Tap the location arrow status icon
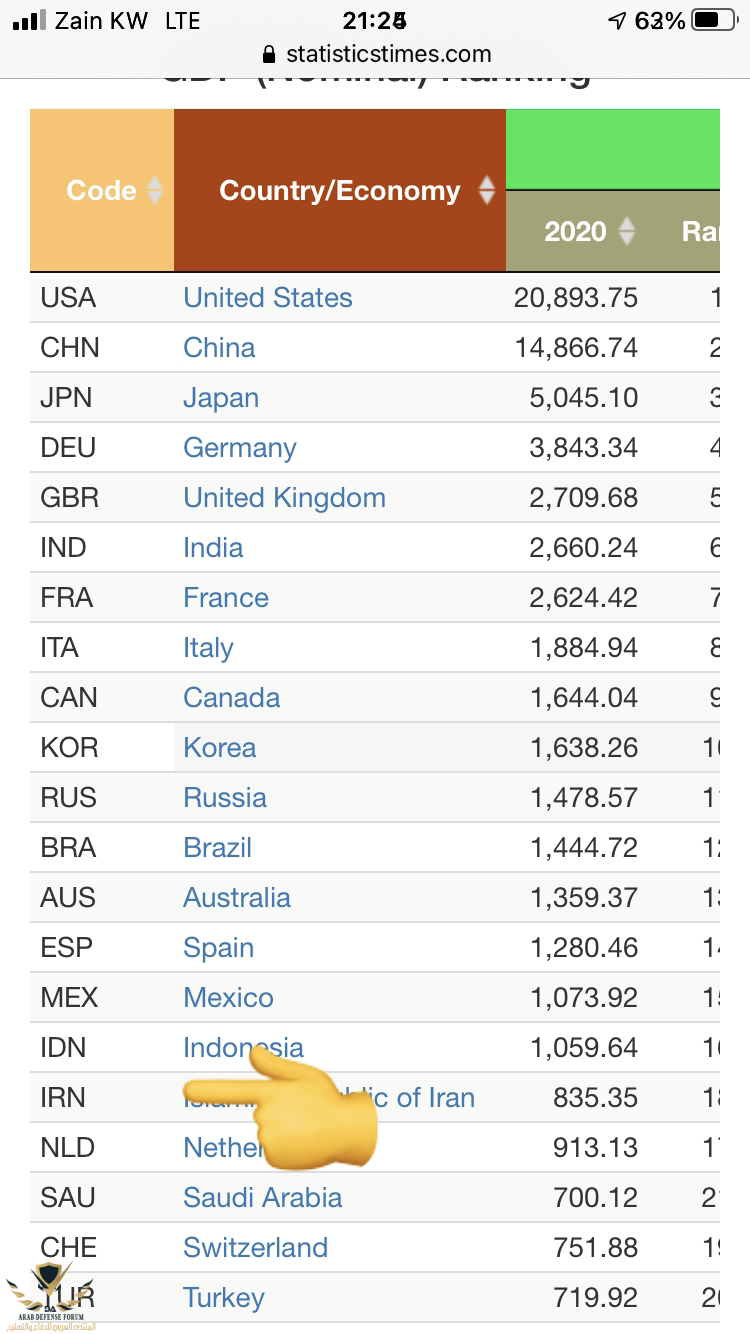 (617, 20)
